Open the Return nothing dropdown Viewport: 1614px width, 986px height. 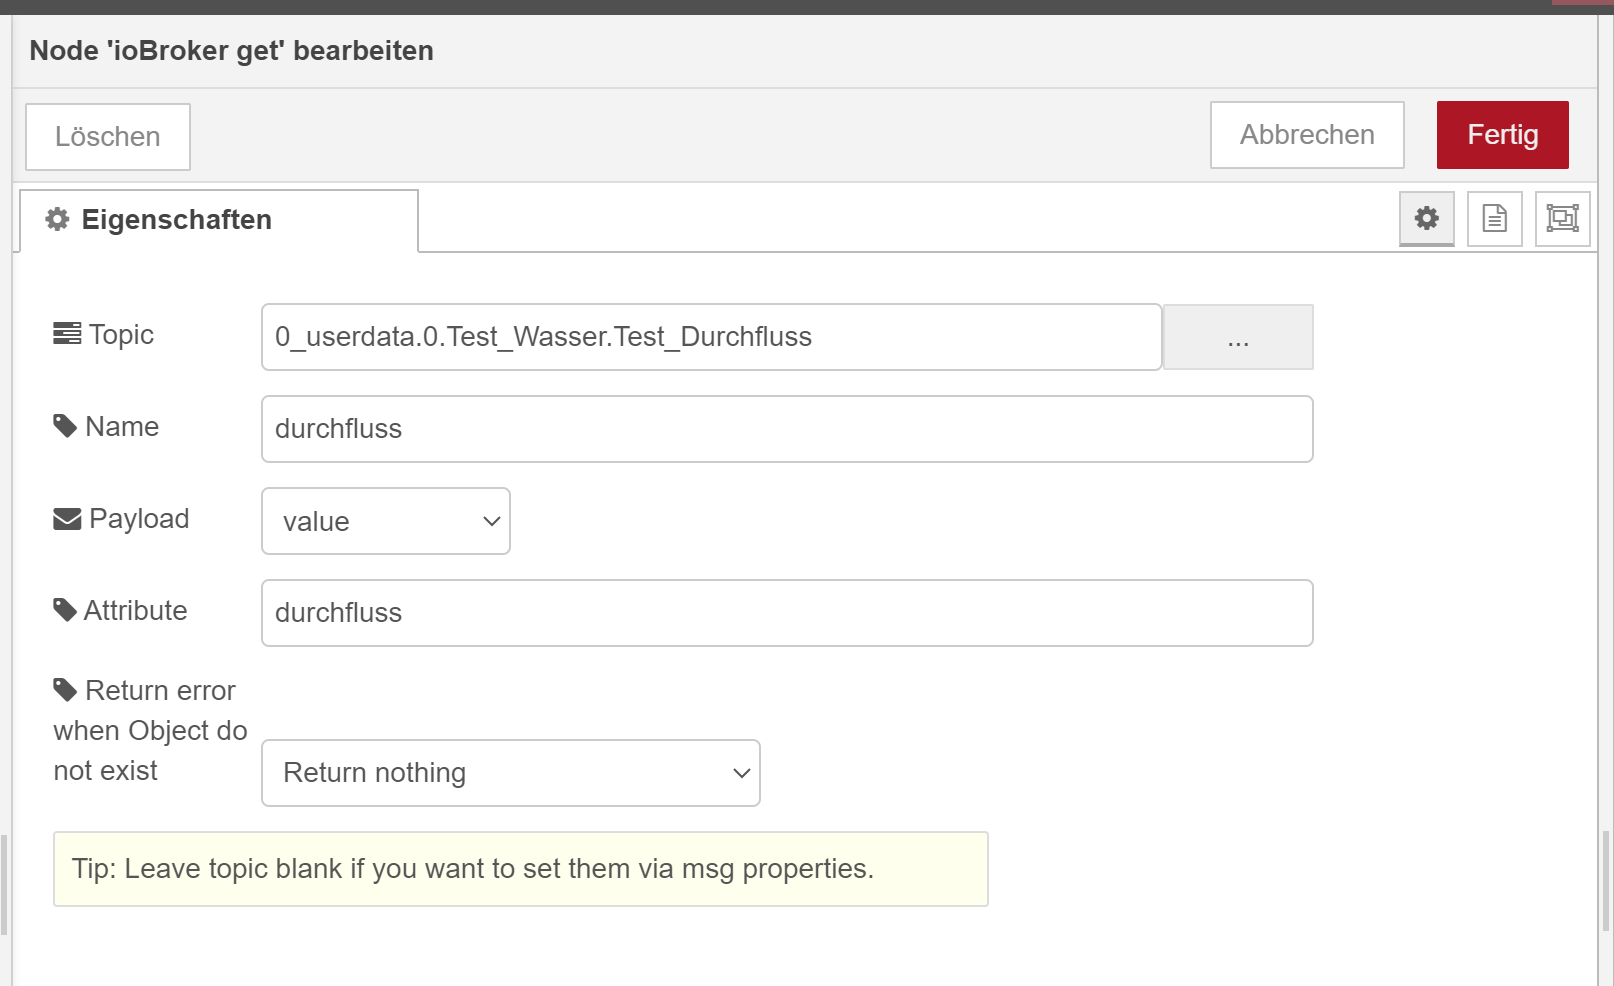pyautogui.click(x=510, y=773)
